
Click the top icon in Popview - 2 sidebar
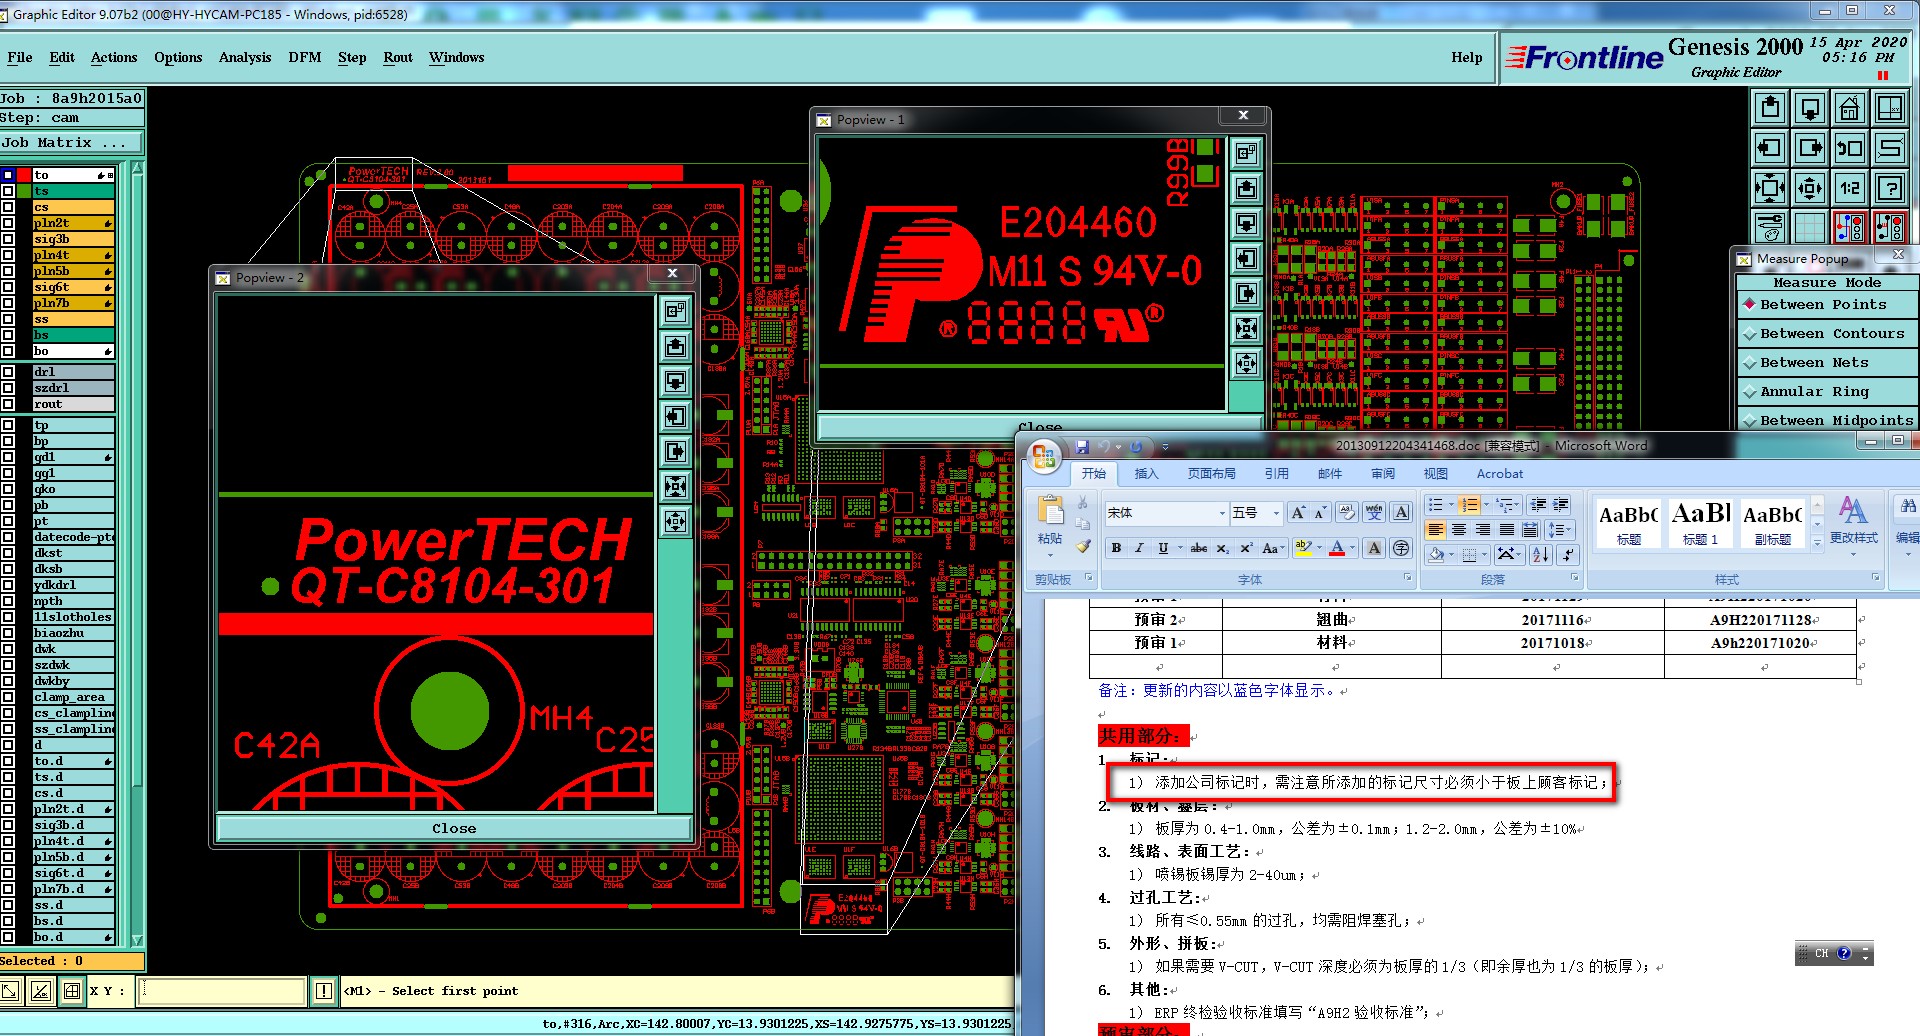coord(676,311)
